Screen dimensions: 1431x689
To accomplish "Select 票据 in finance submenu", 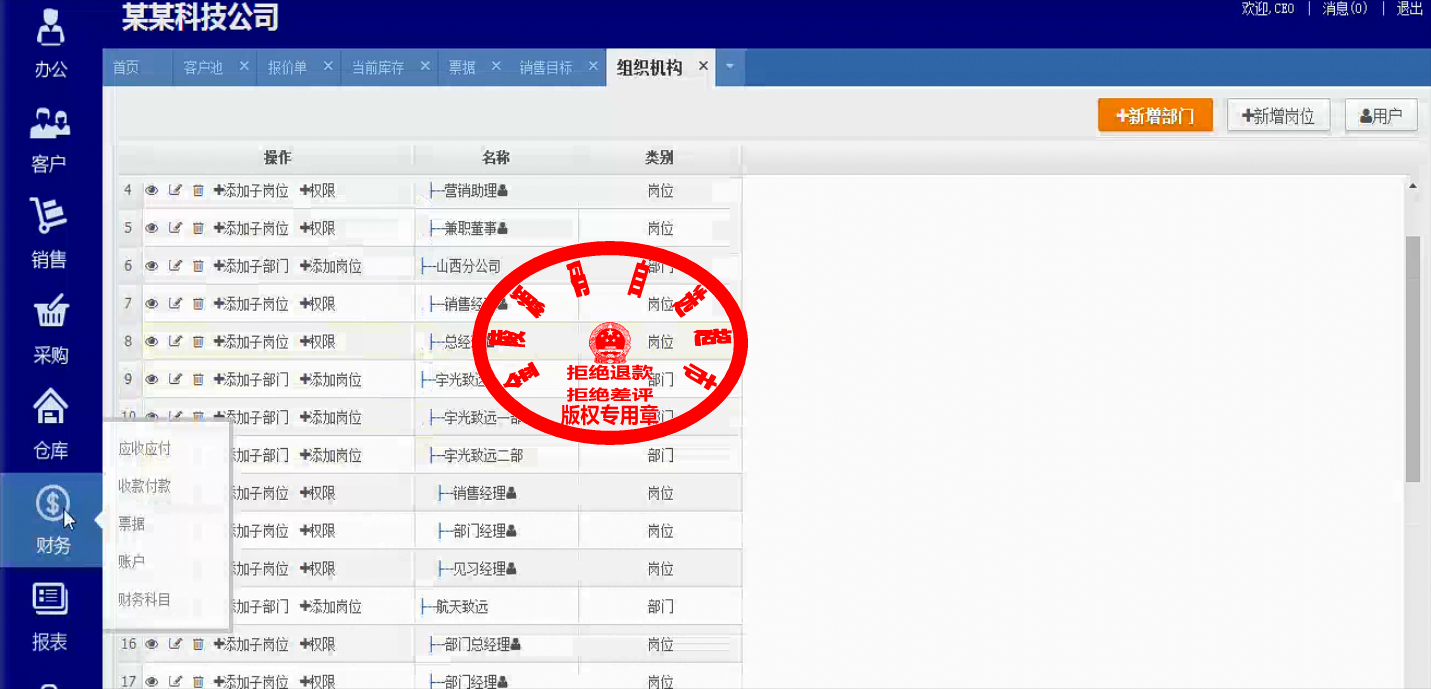I will click(132, 524).
